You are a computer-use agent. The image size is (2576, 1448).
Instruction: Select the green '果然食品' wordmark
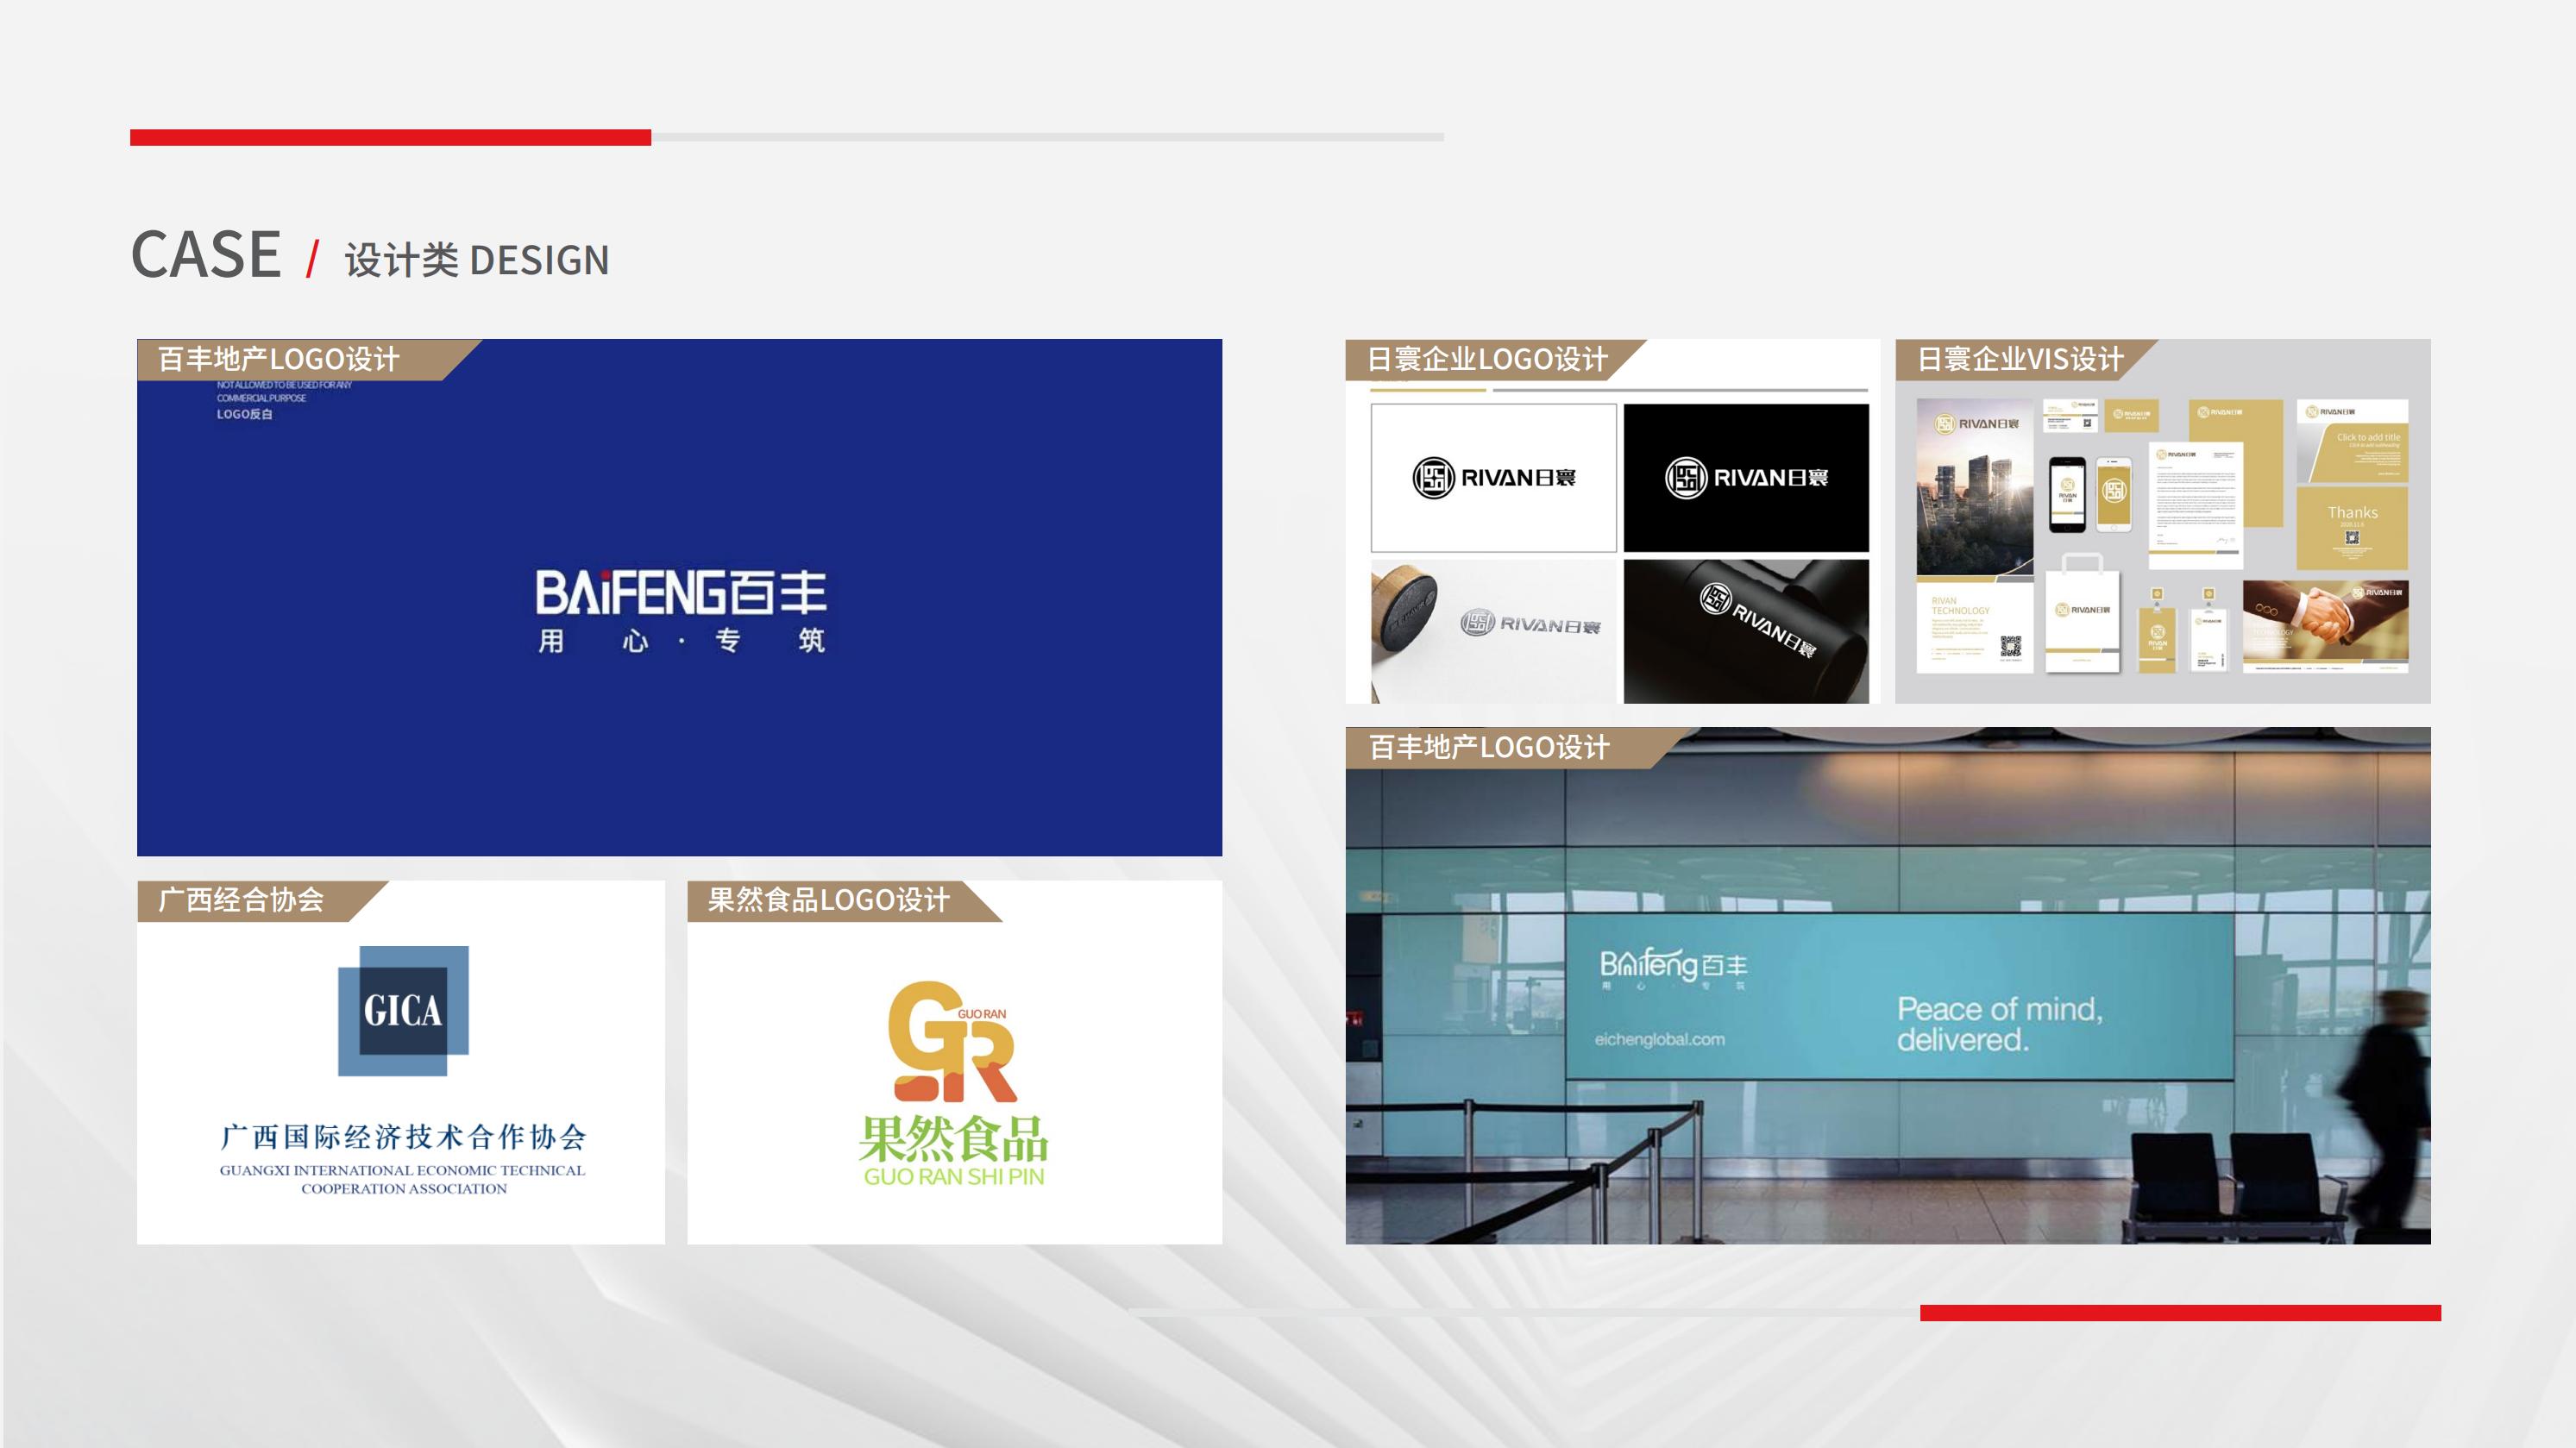pos(954,1138)
